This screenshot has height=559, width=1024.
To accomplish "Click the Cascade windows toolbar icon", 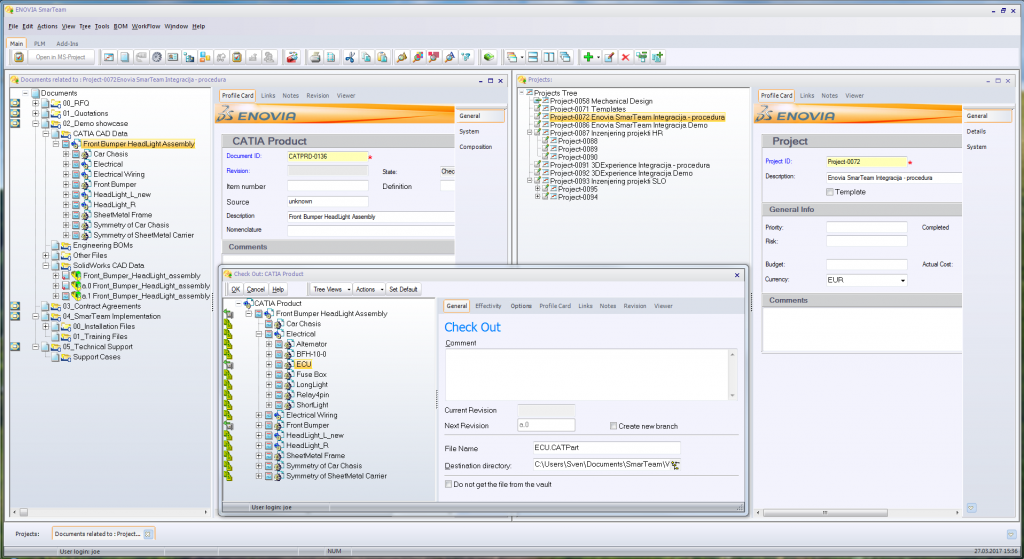I will click(566, 57).
